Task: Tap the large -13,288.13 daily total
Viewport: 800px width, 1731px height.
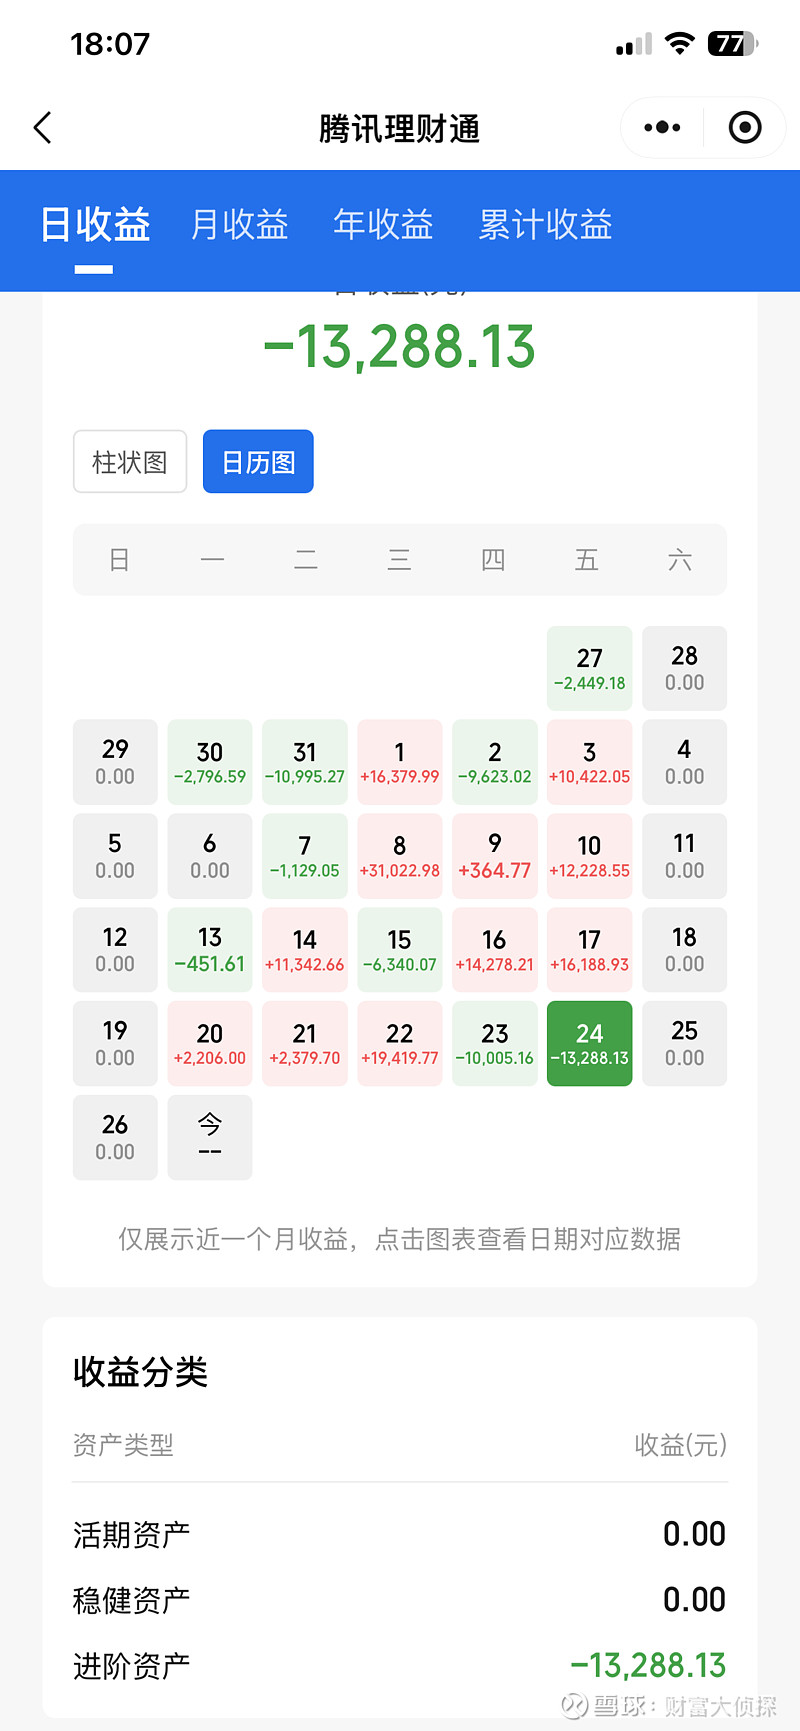Action: [400, 347]
